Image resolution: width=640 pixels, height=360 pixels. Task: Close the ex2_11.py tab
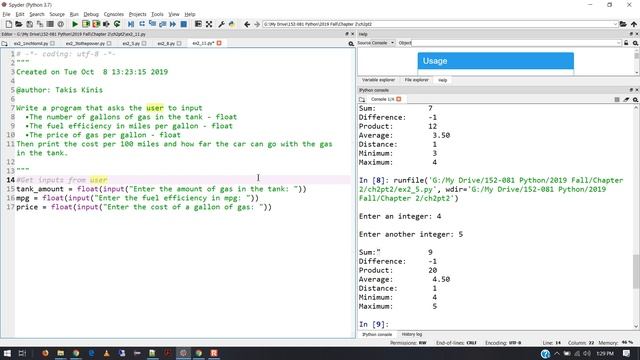click(x=219, y=43)
